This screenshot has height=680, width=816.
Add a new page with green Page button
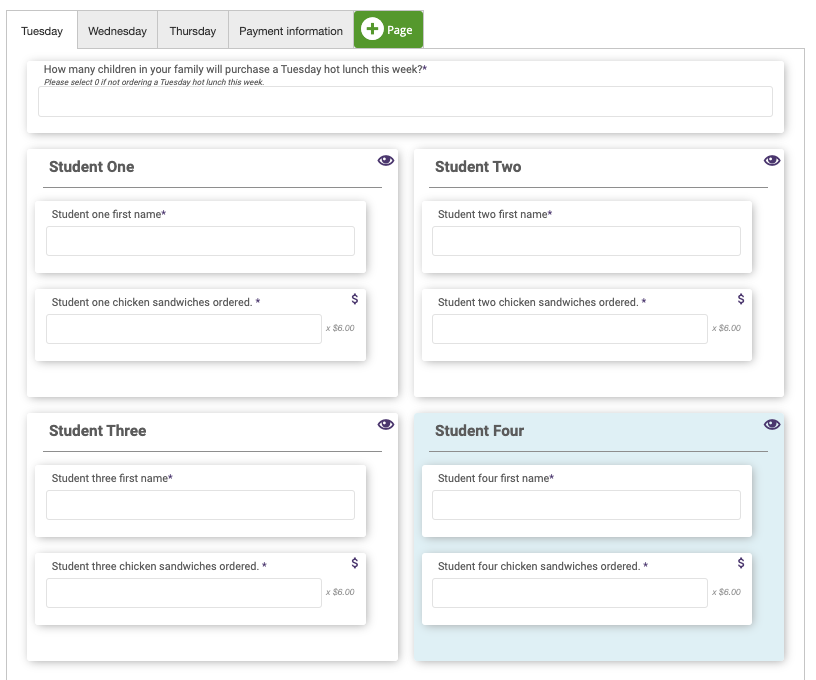tap(388, 30)
